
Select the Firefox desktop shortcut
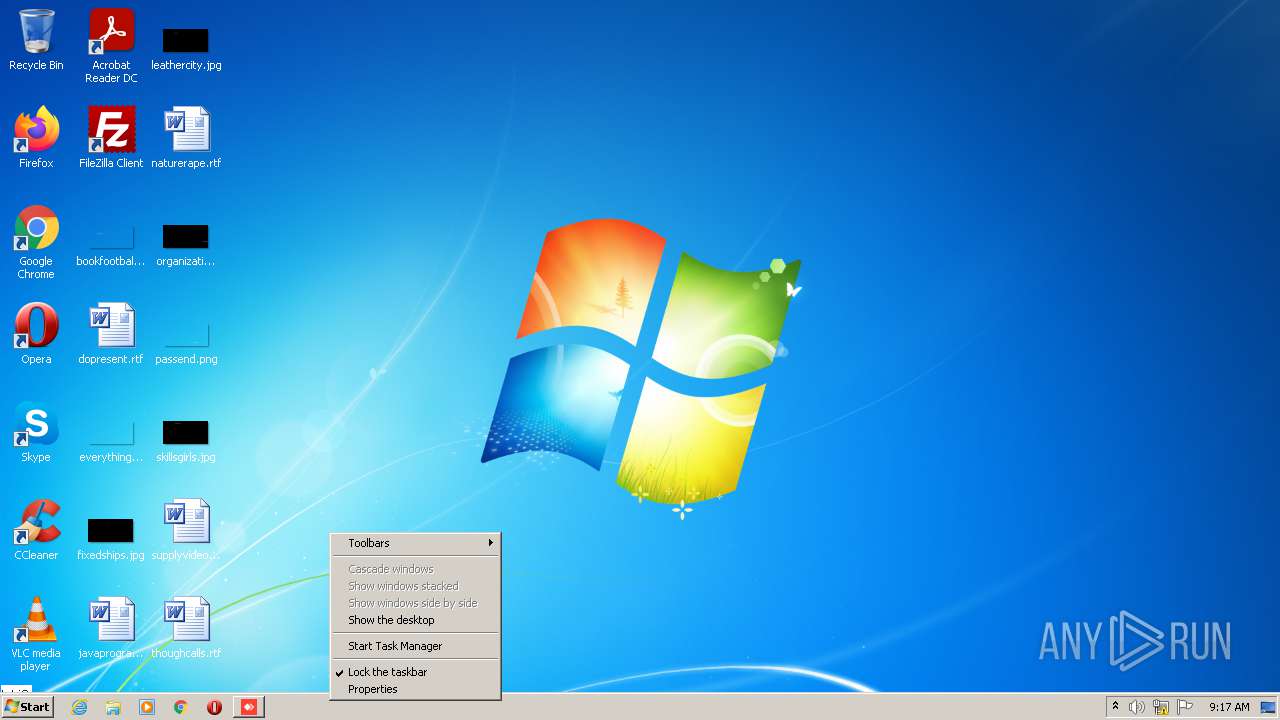coord(36,138)
